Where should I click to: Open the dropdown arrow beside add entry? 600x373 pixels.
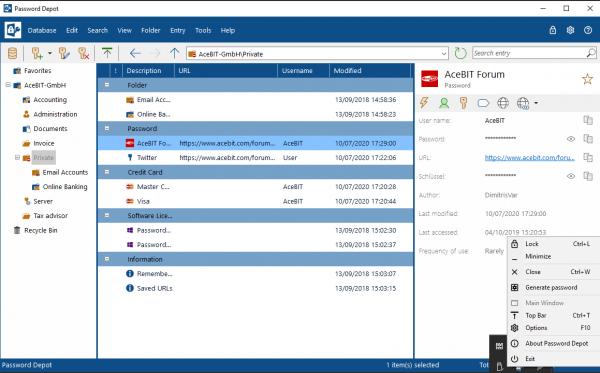(x=50, y=53)
